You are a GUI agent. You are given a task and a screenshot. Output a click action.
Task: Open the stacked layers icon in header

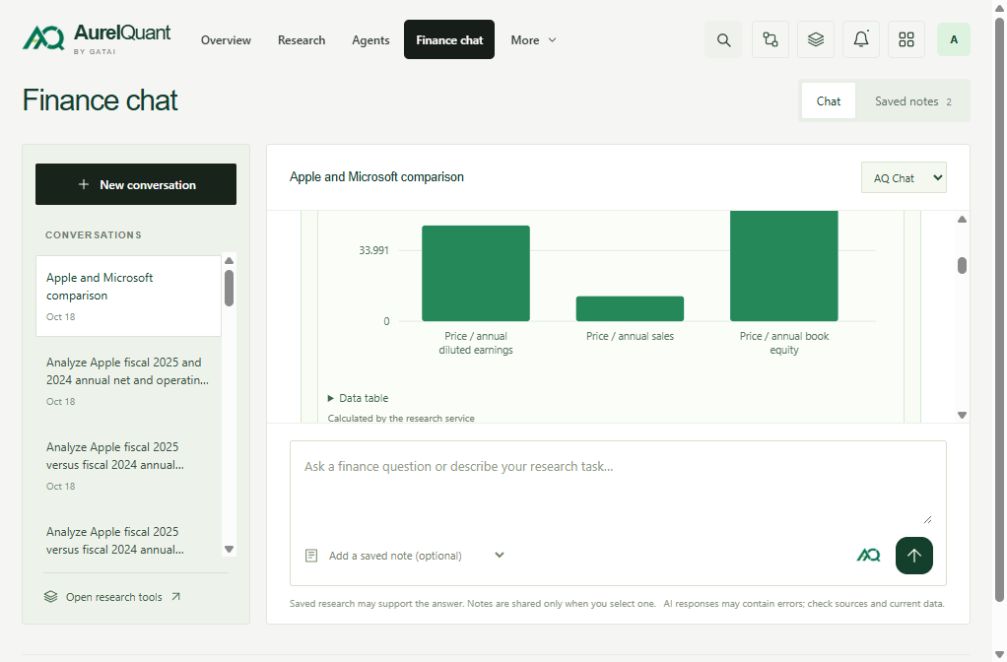(816, 40)
